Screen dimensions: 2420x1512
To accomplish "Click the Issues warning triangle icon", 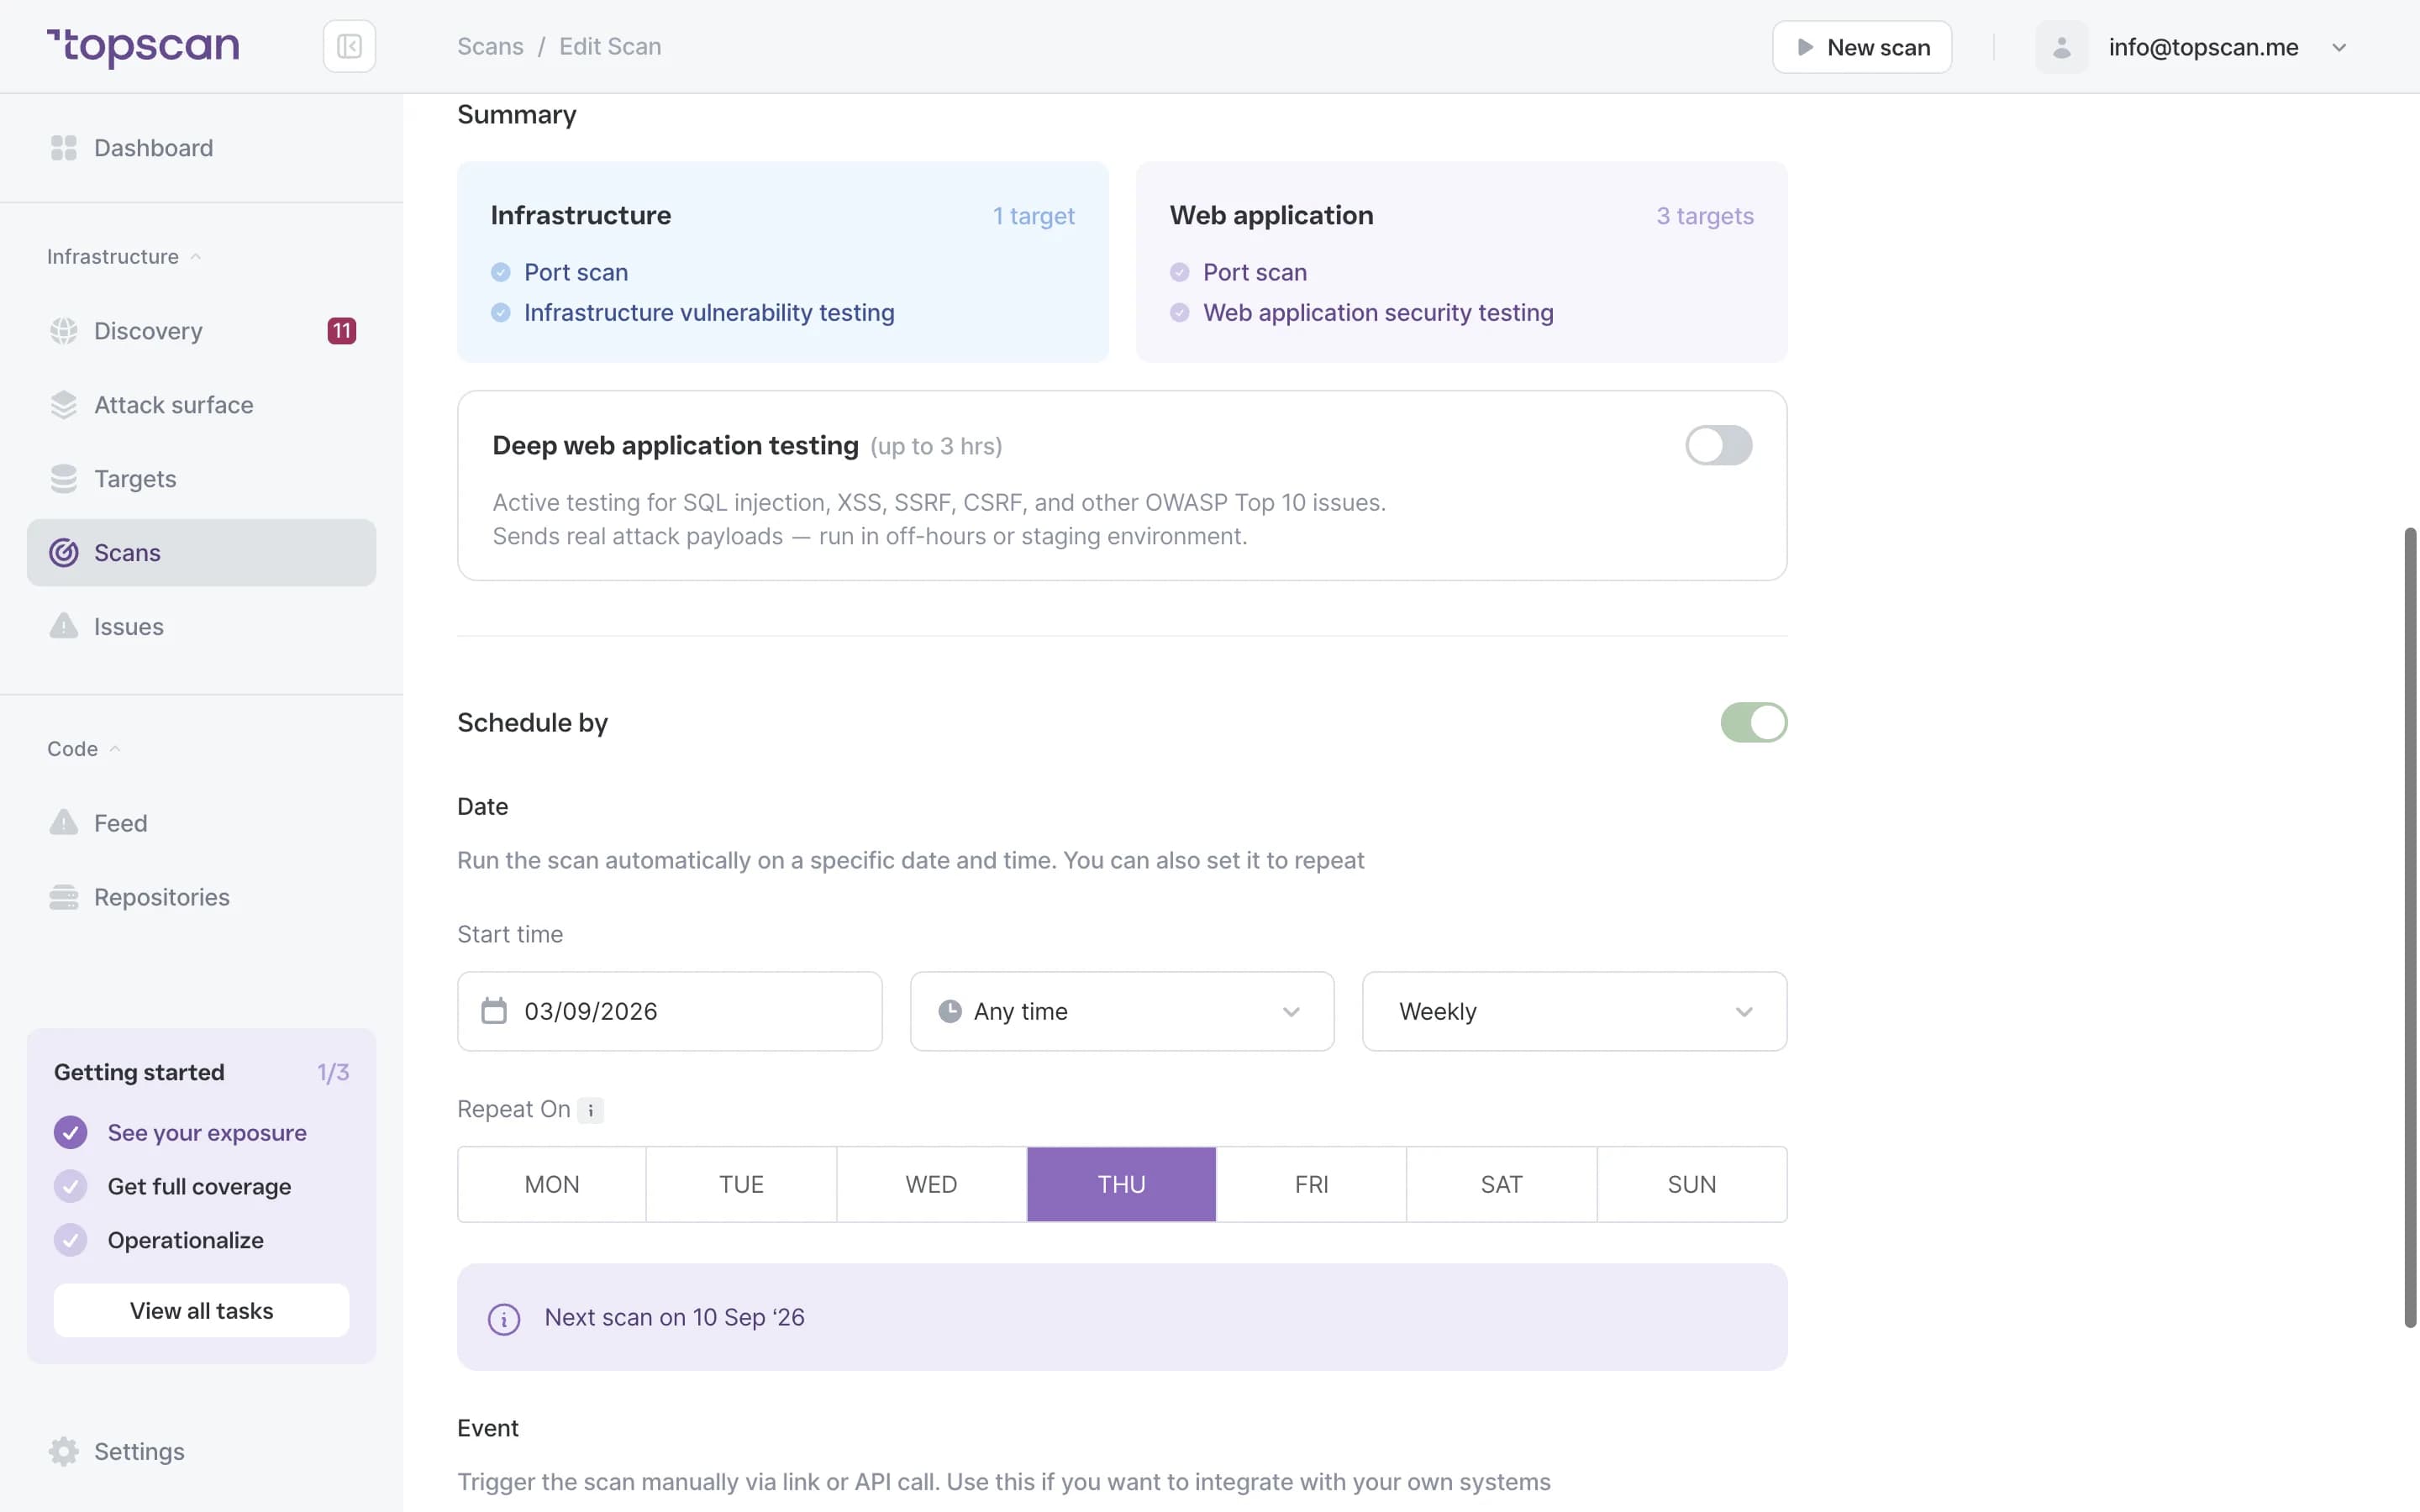I will click(x=63, y=626).
